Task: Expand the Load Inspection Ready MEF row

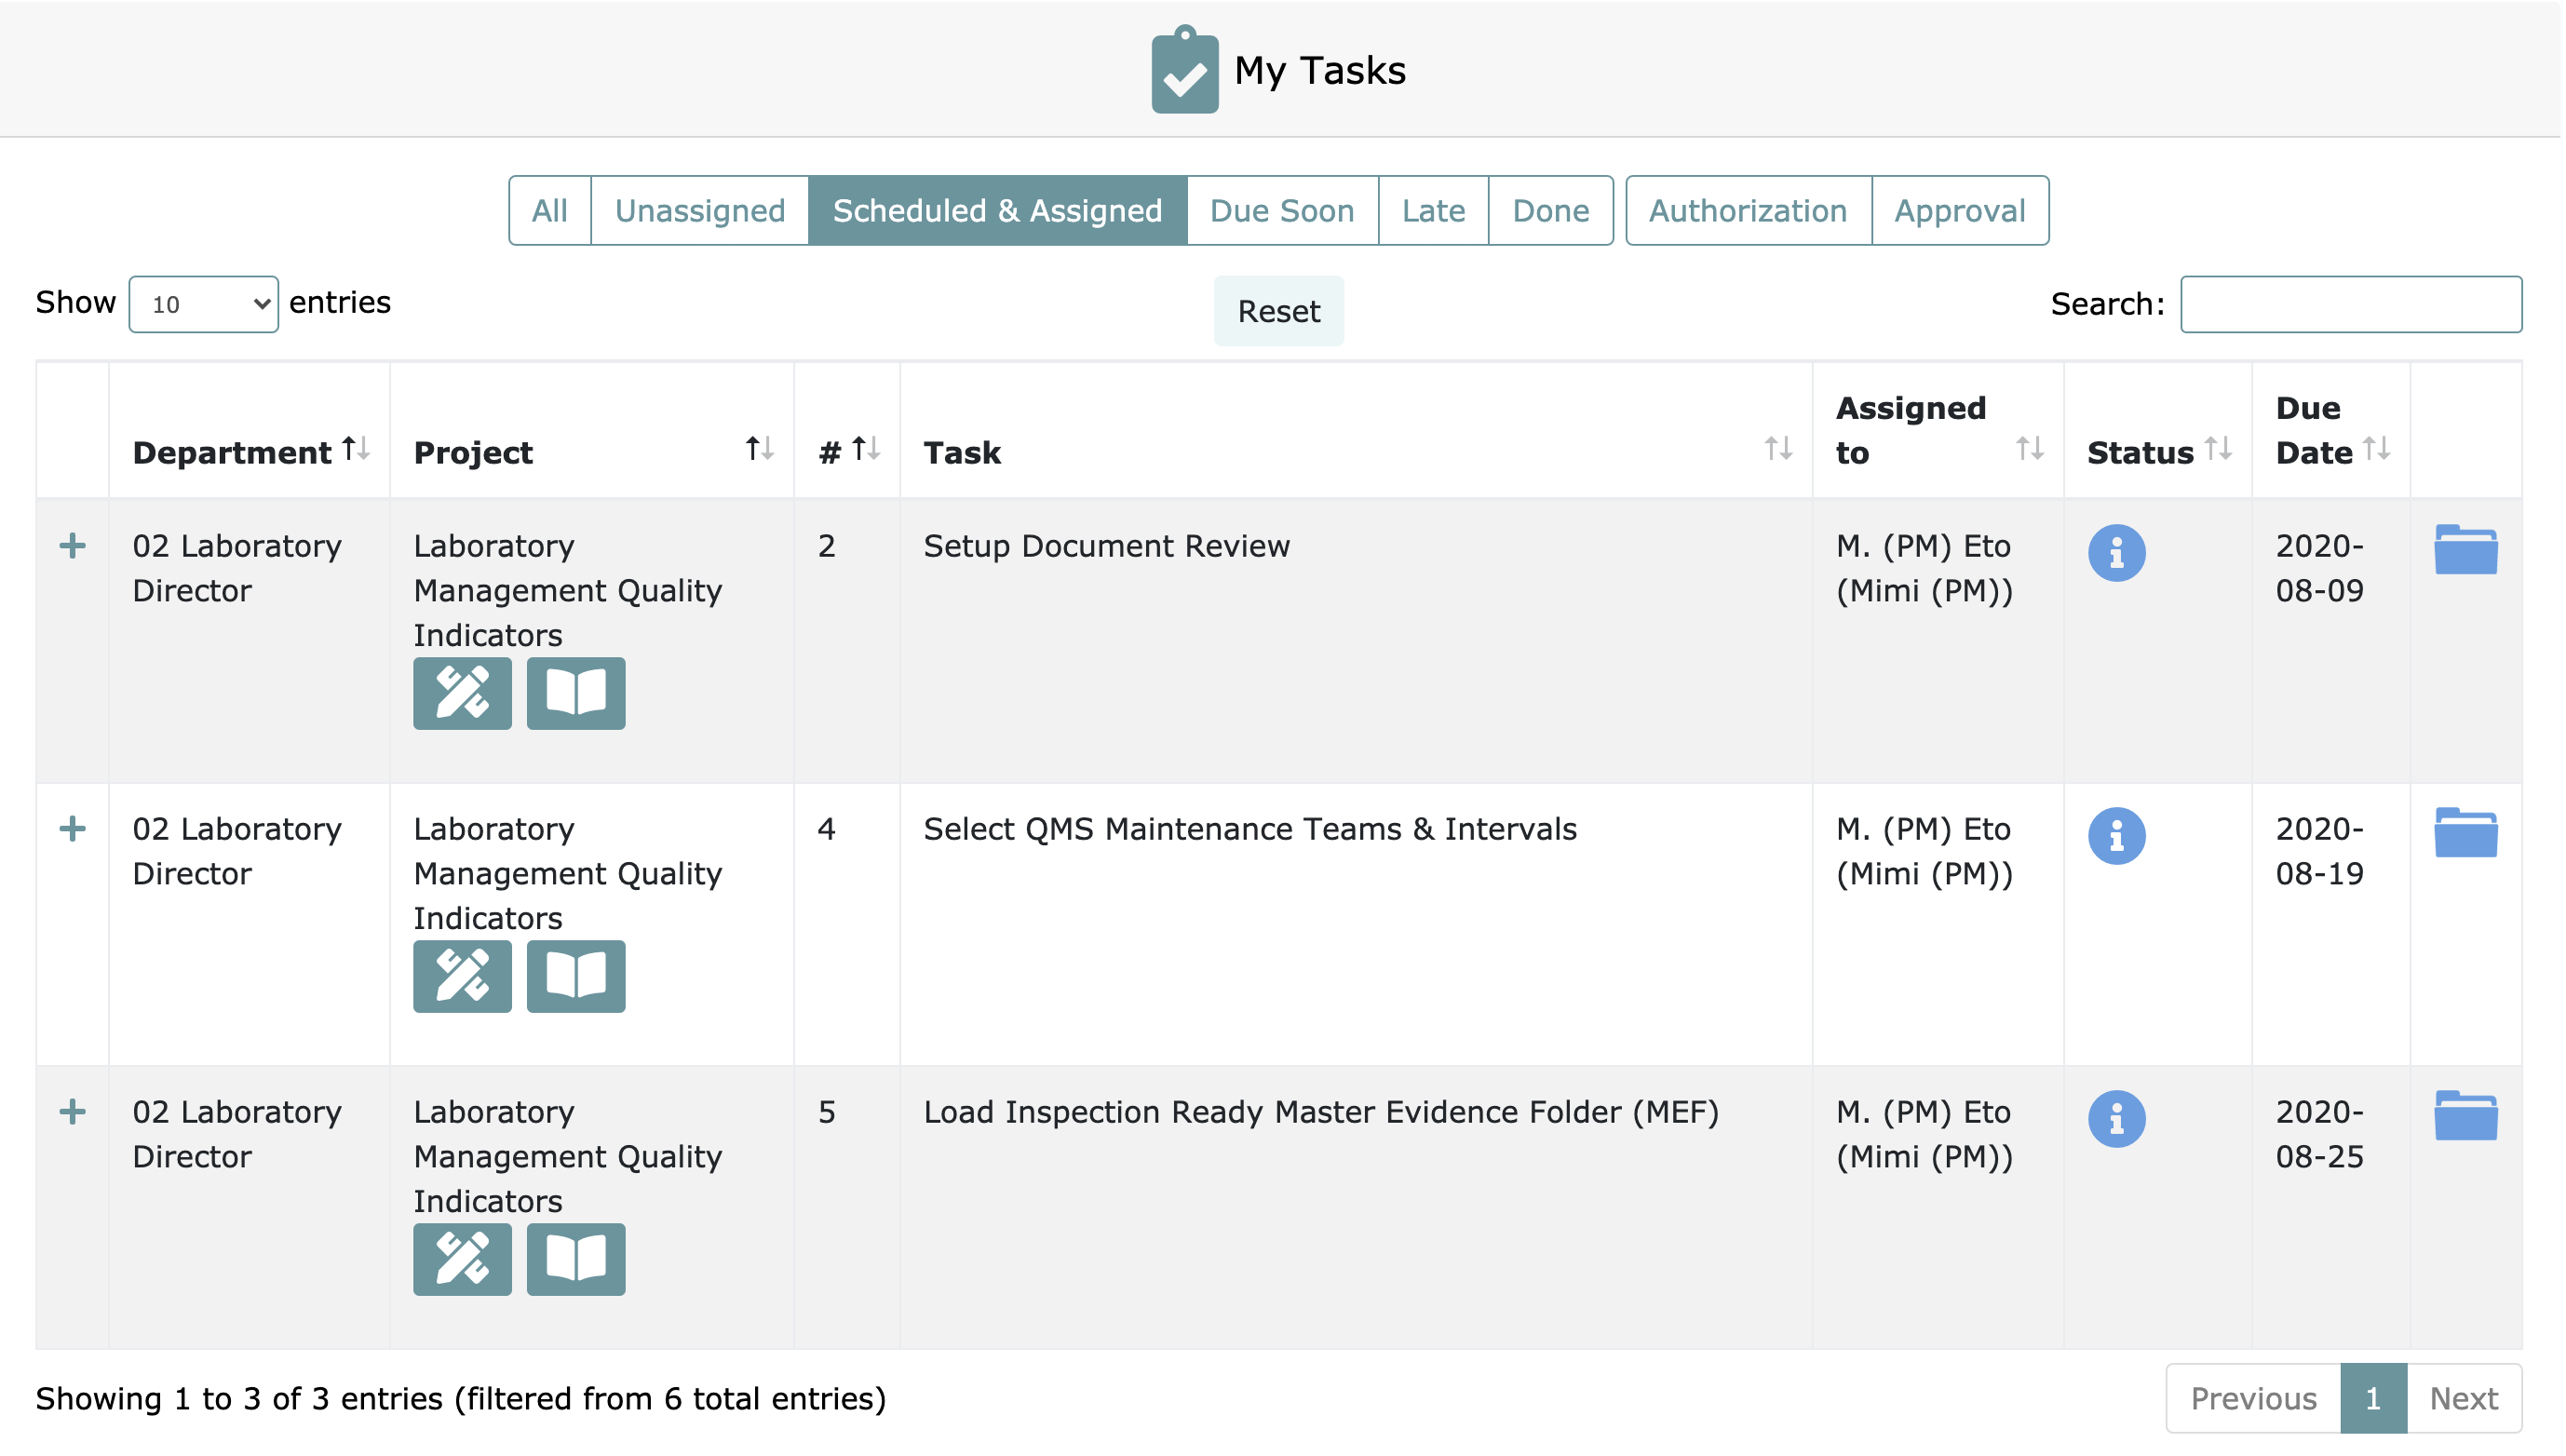Action: tap(72, 1113)
